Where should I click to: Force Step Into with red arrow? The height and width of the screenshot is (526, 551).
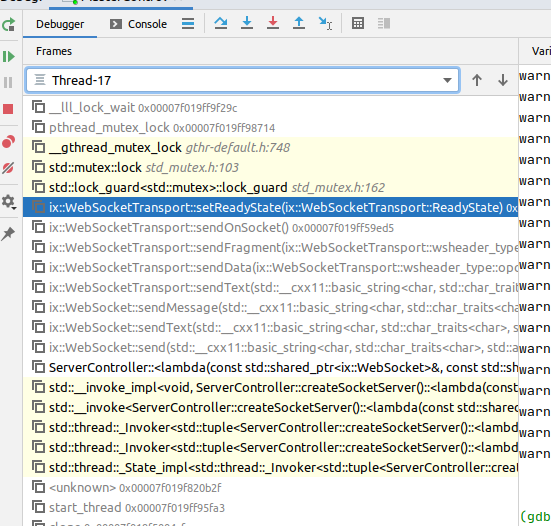[x=273, y=23]
